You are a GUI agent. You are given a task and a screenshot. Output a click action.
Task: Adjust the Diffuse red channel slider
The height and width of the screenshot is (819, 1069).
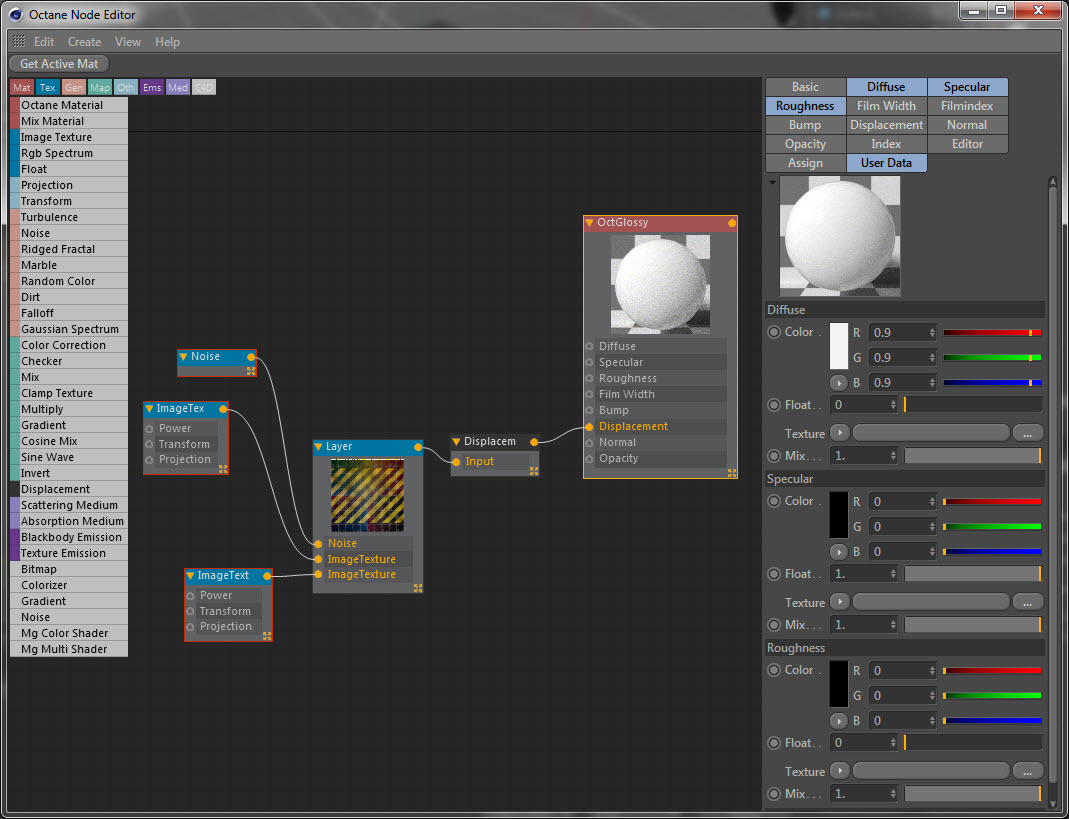click(992, 333)
